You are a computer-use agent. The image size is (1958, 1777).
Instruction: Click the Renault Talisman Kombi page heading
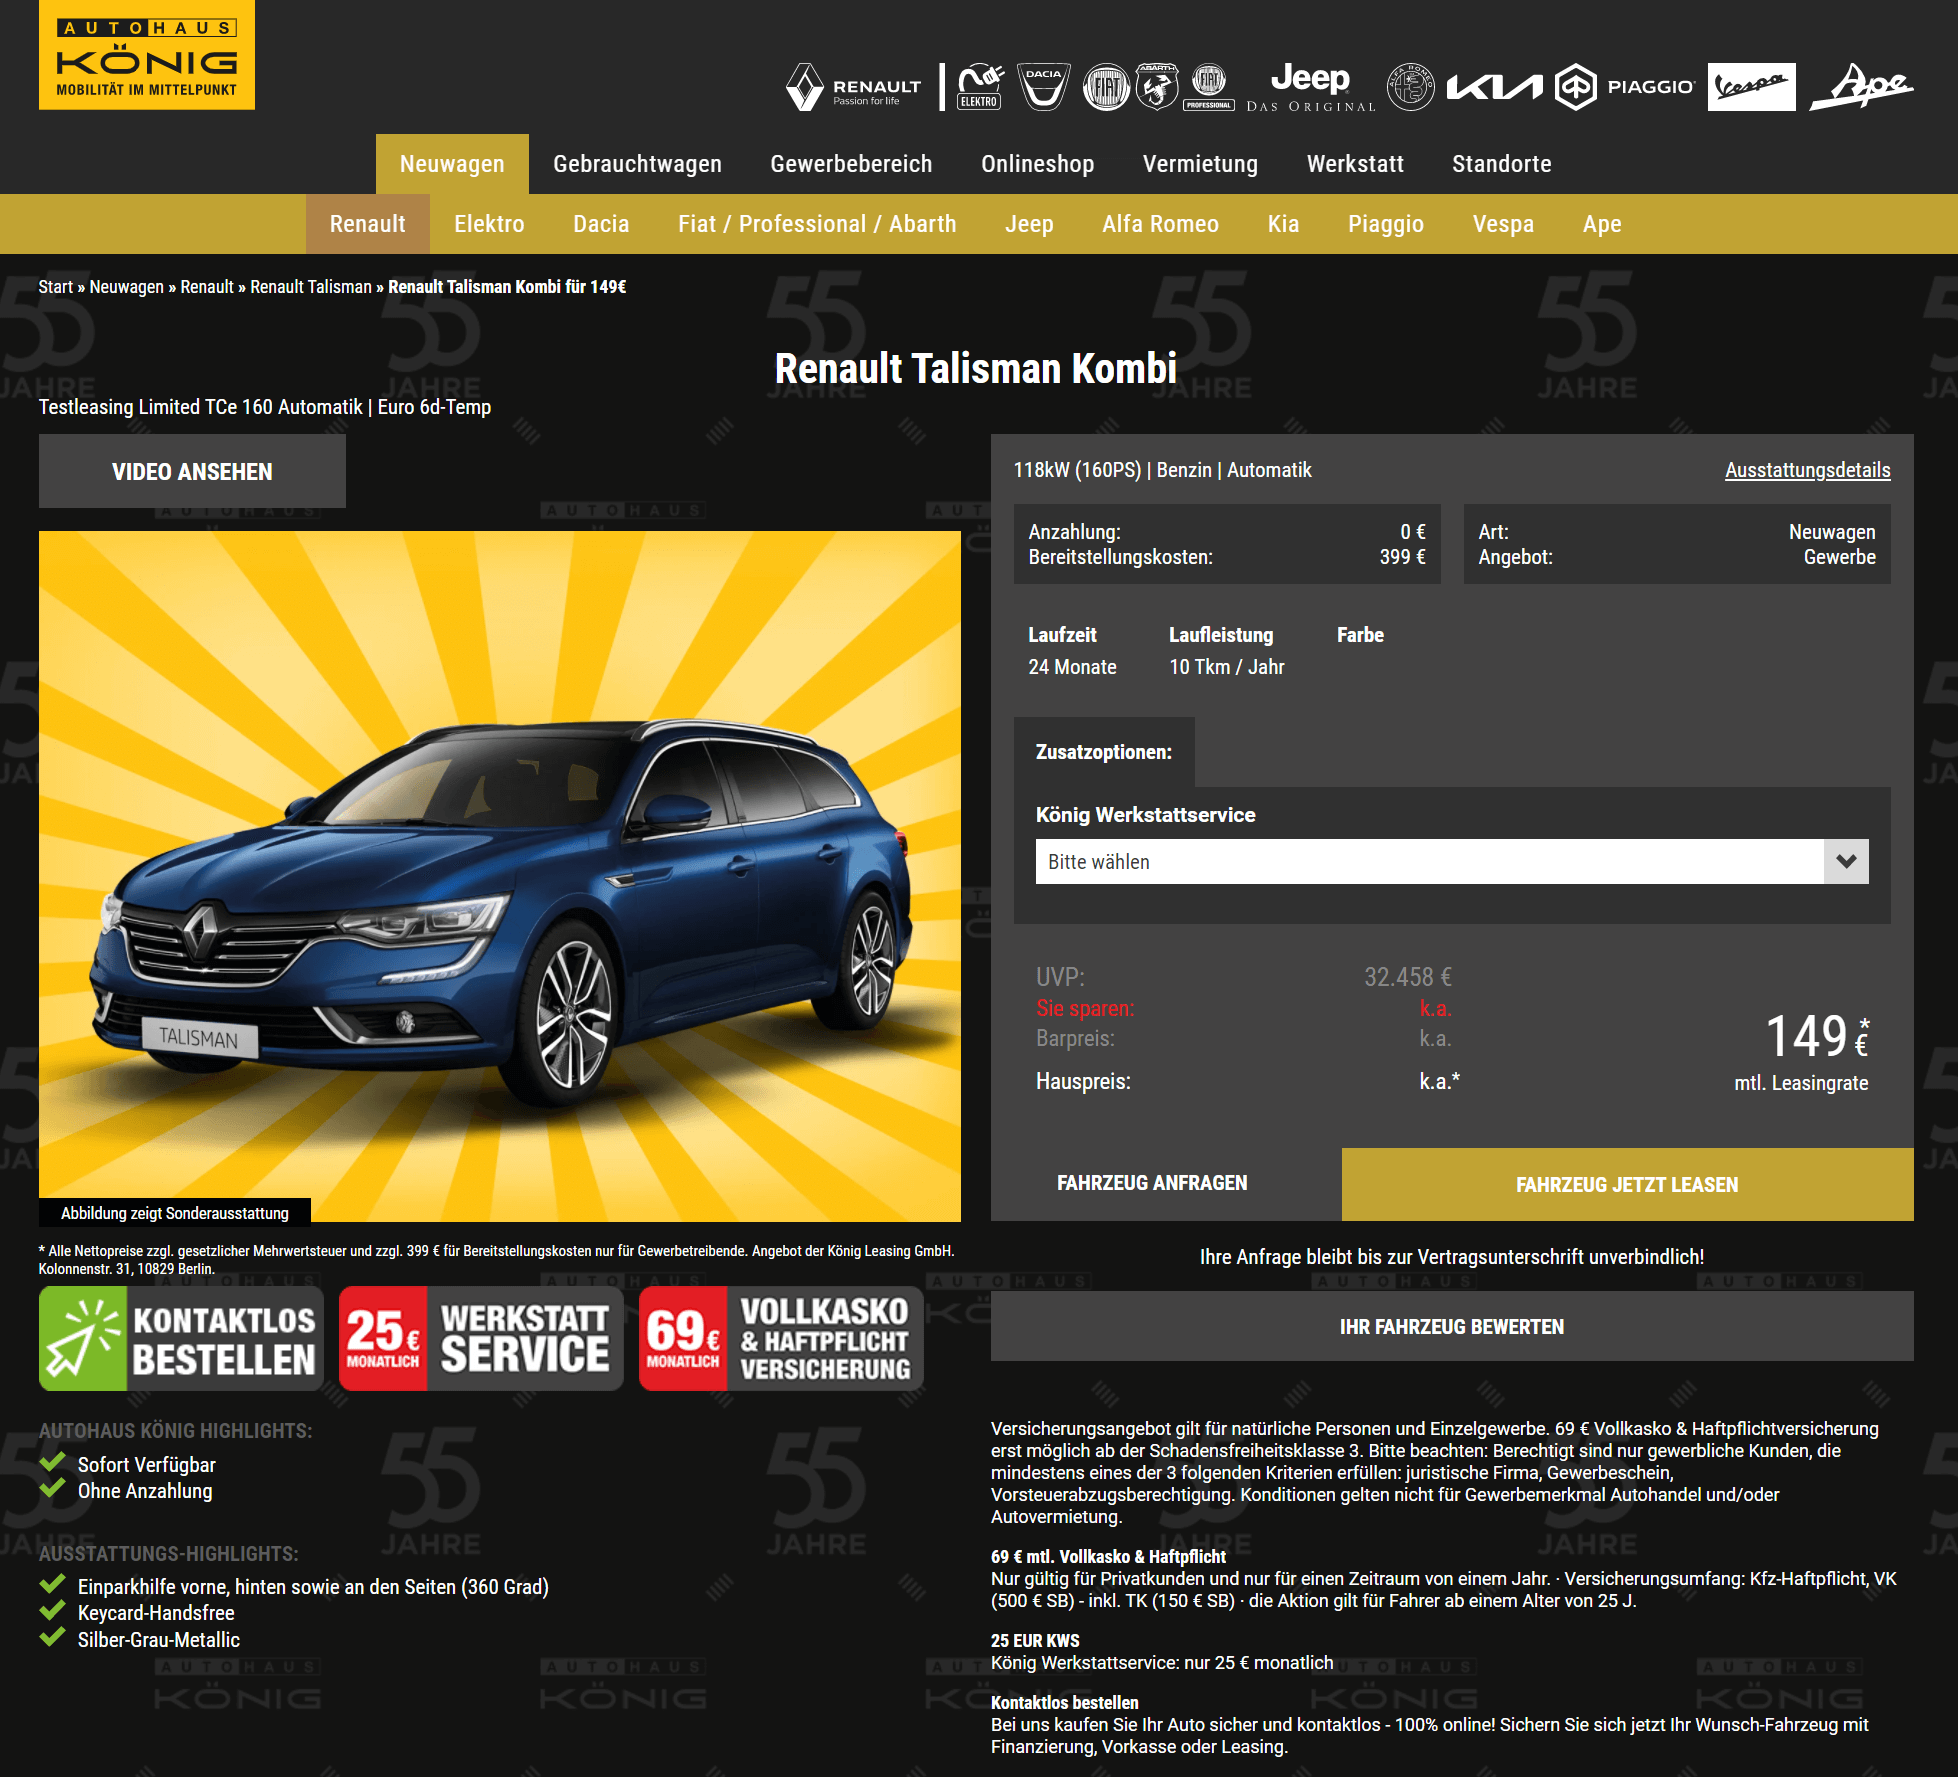(x=976, y=368)
